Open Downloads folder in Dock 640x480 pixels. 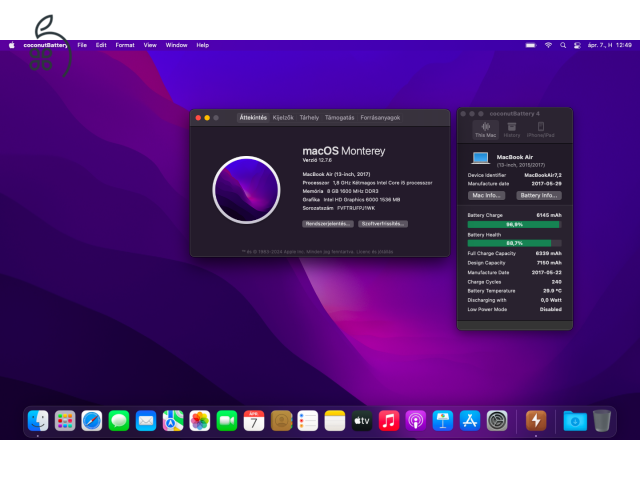pyautogui.click(x=575, y=421)
